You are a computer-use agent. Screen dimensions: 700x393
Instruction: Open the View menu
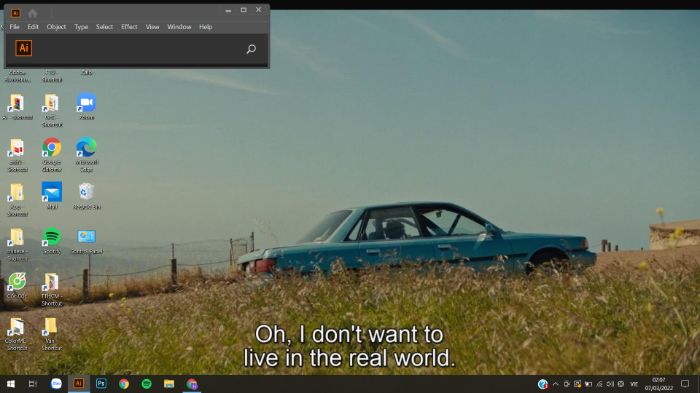pyautogui.click(x=152, y=27)
